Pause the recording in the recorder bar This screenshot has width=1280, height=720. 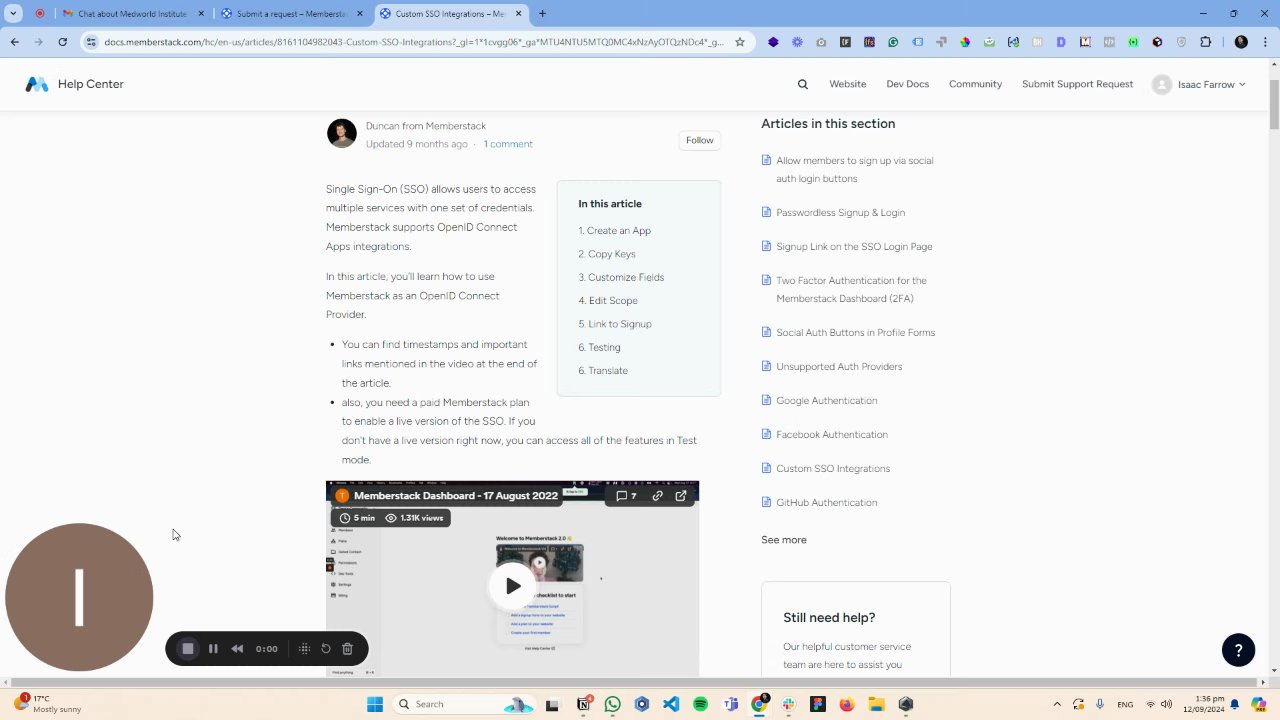click(213, 649)
